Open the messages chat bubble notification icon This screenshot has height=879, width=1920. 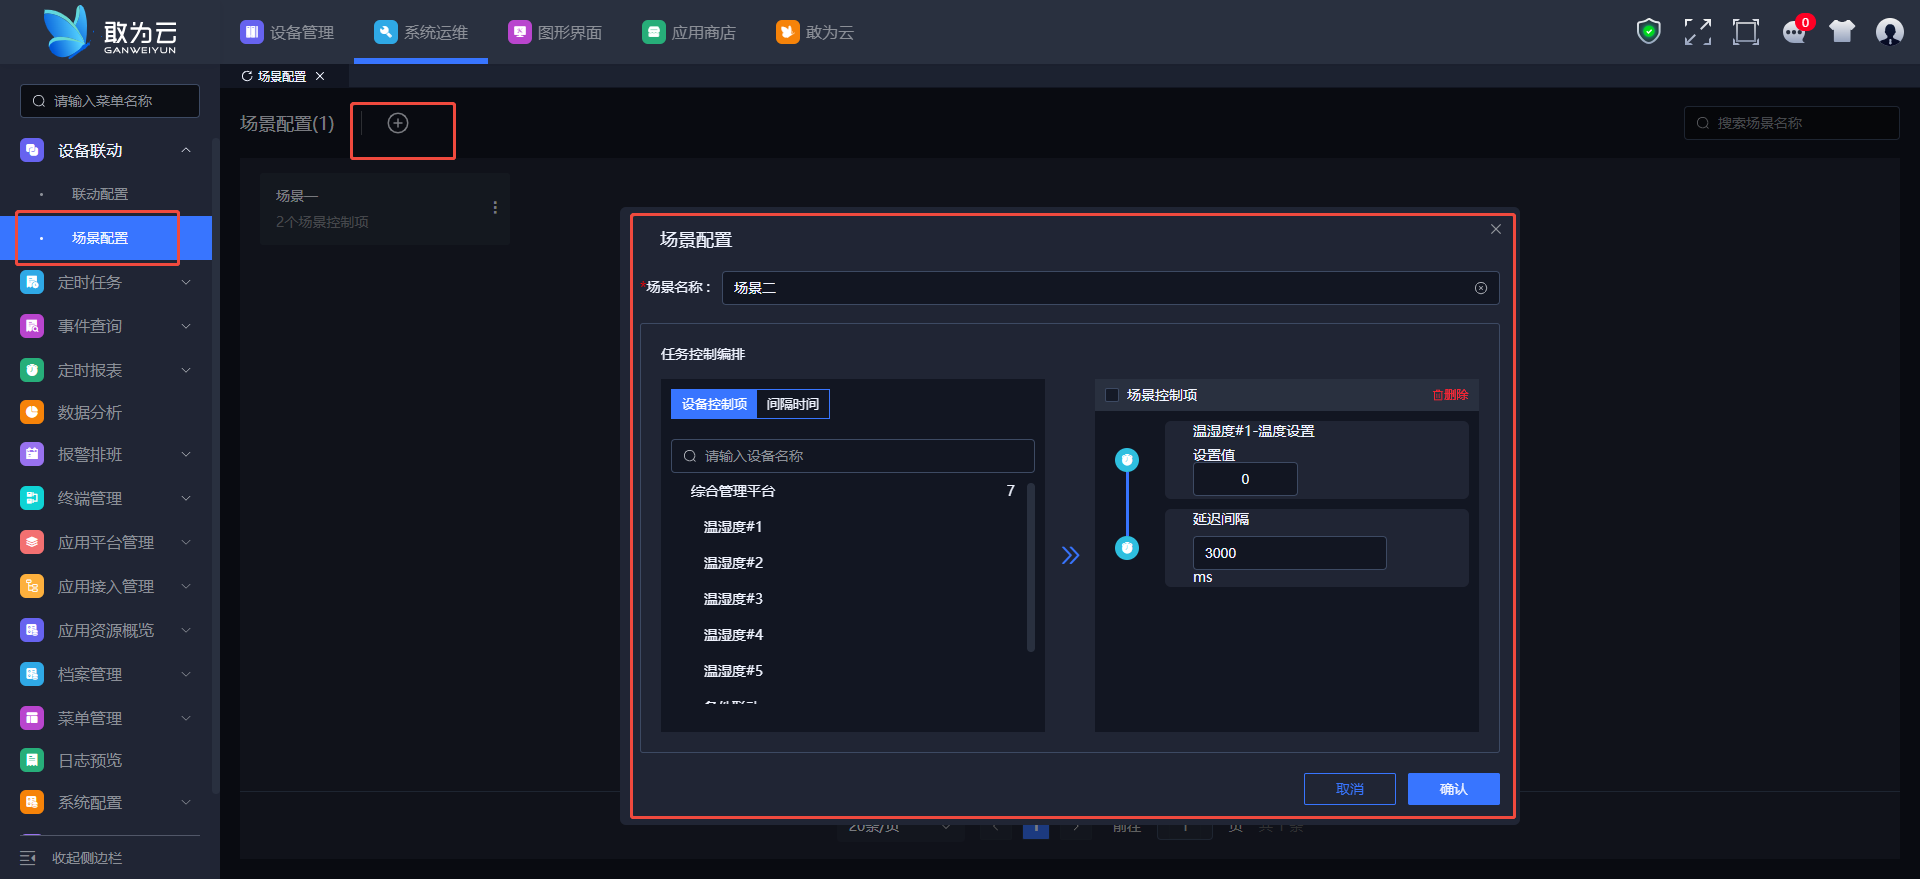[1794, 32]
